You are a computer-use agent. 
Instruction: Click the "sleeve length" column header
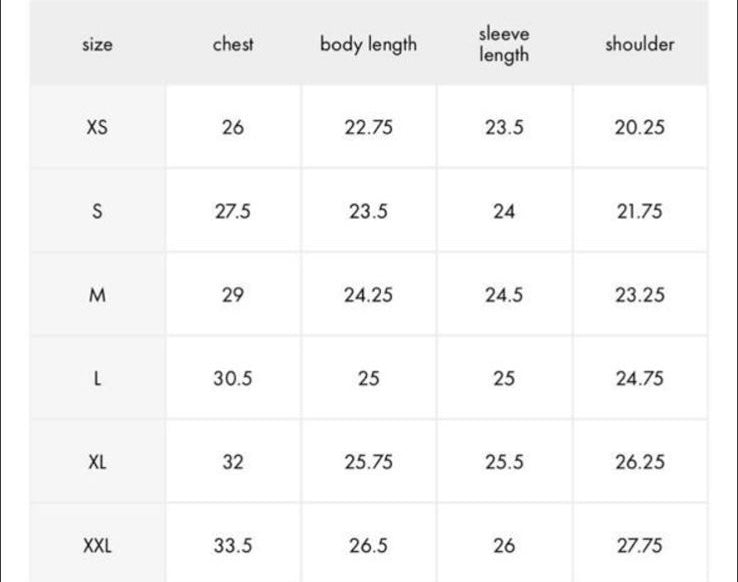504,45
